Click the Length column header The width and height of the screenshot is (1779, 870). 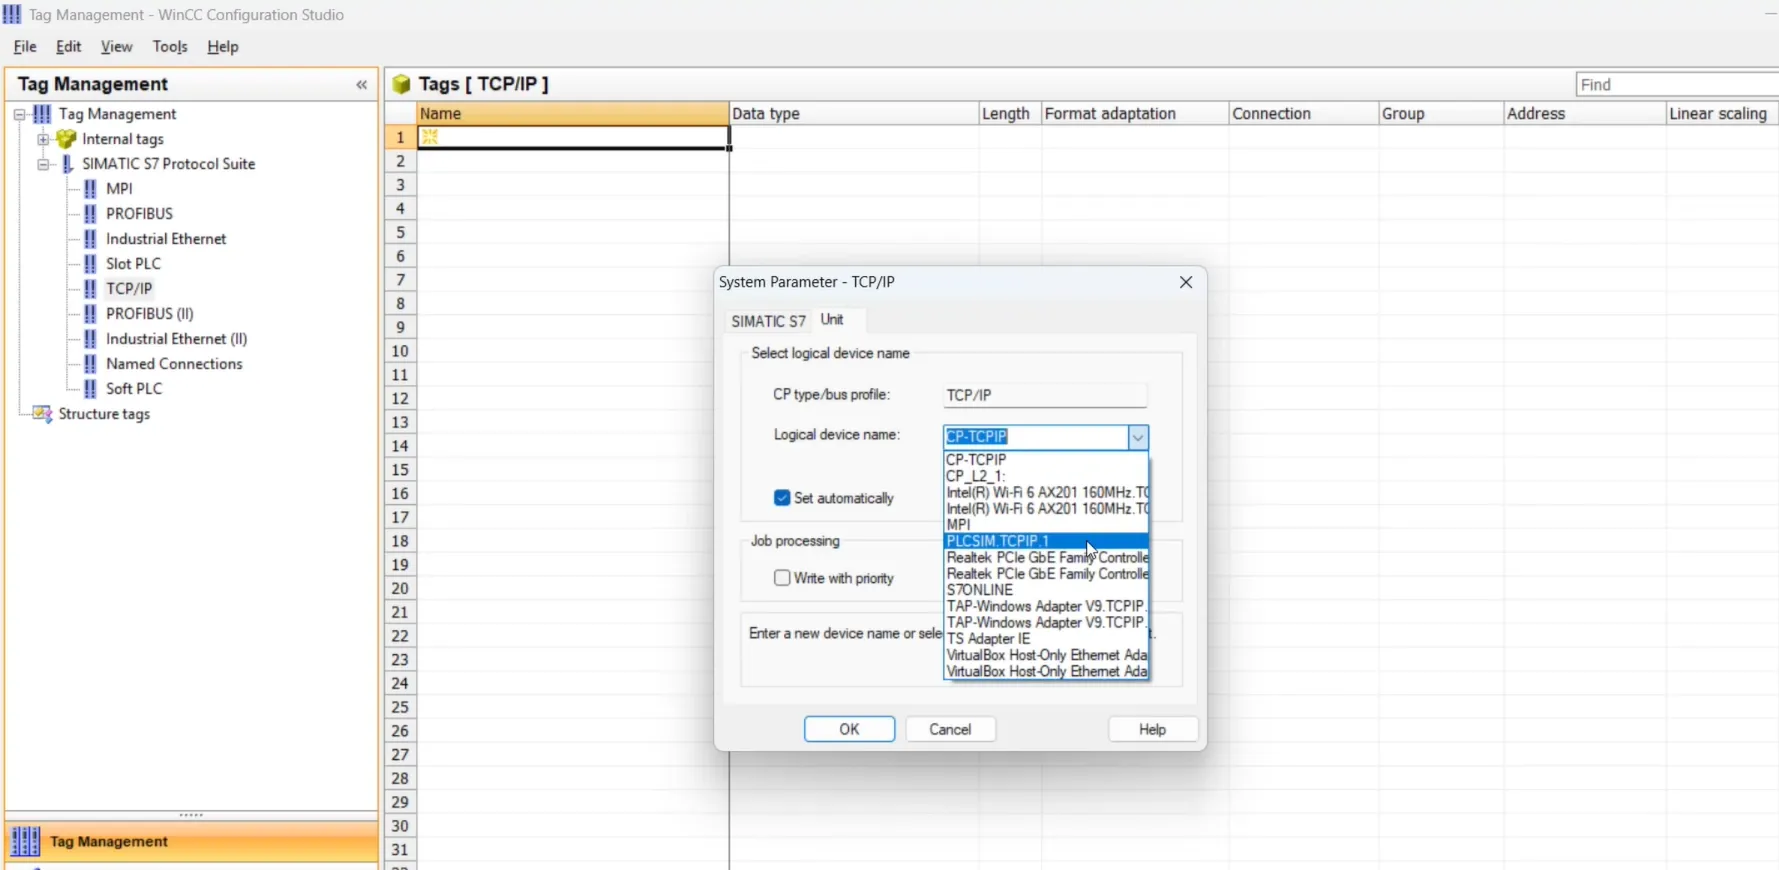(x=1009, y=114)
